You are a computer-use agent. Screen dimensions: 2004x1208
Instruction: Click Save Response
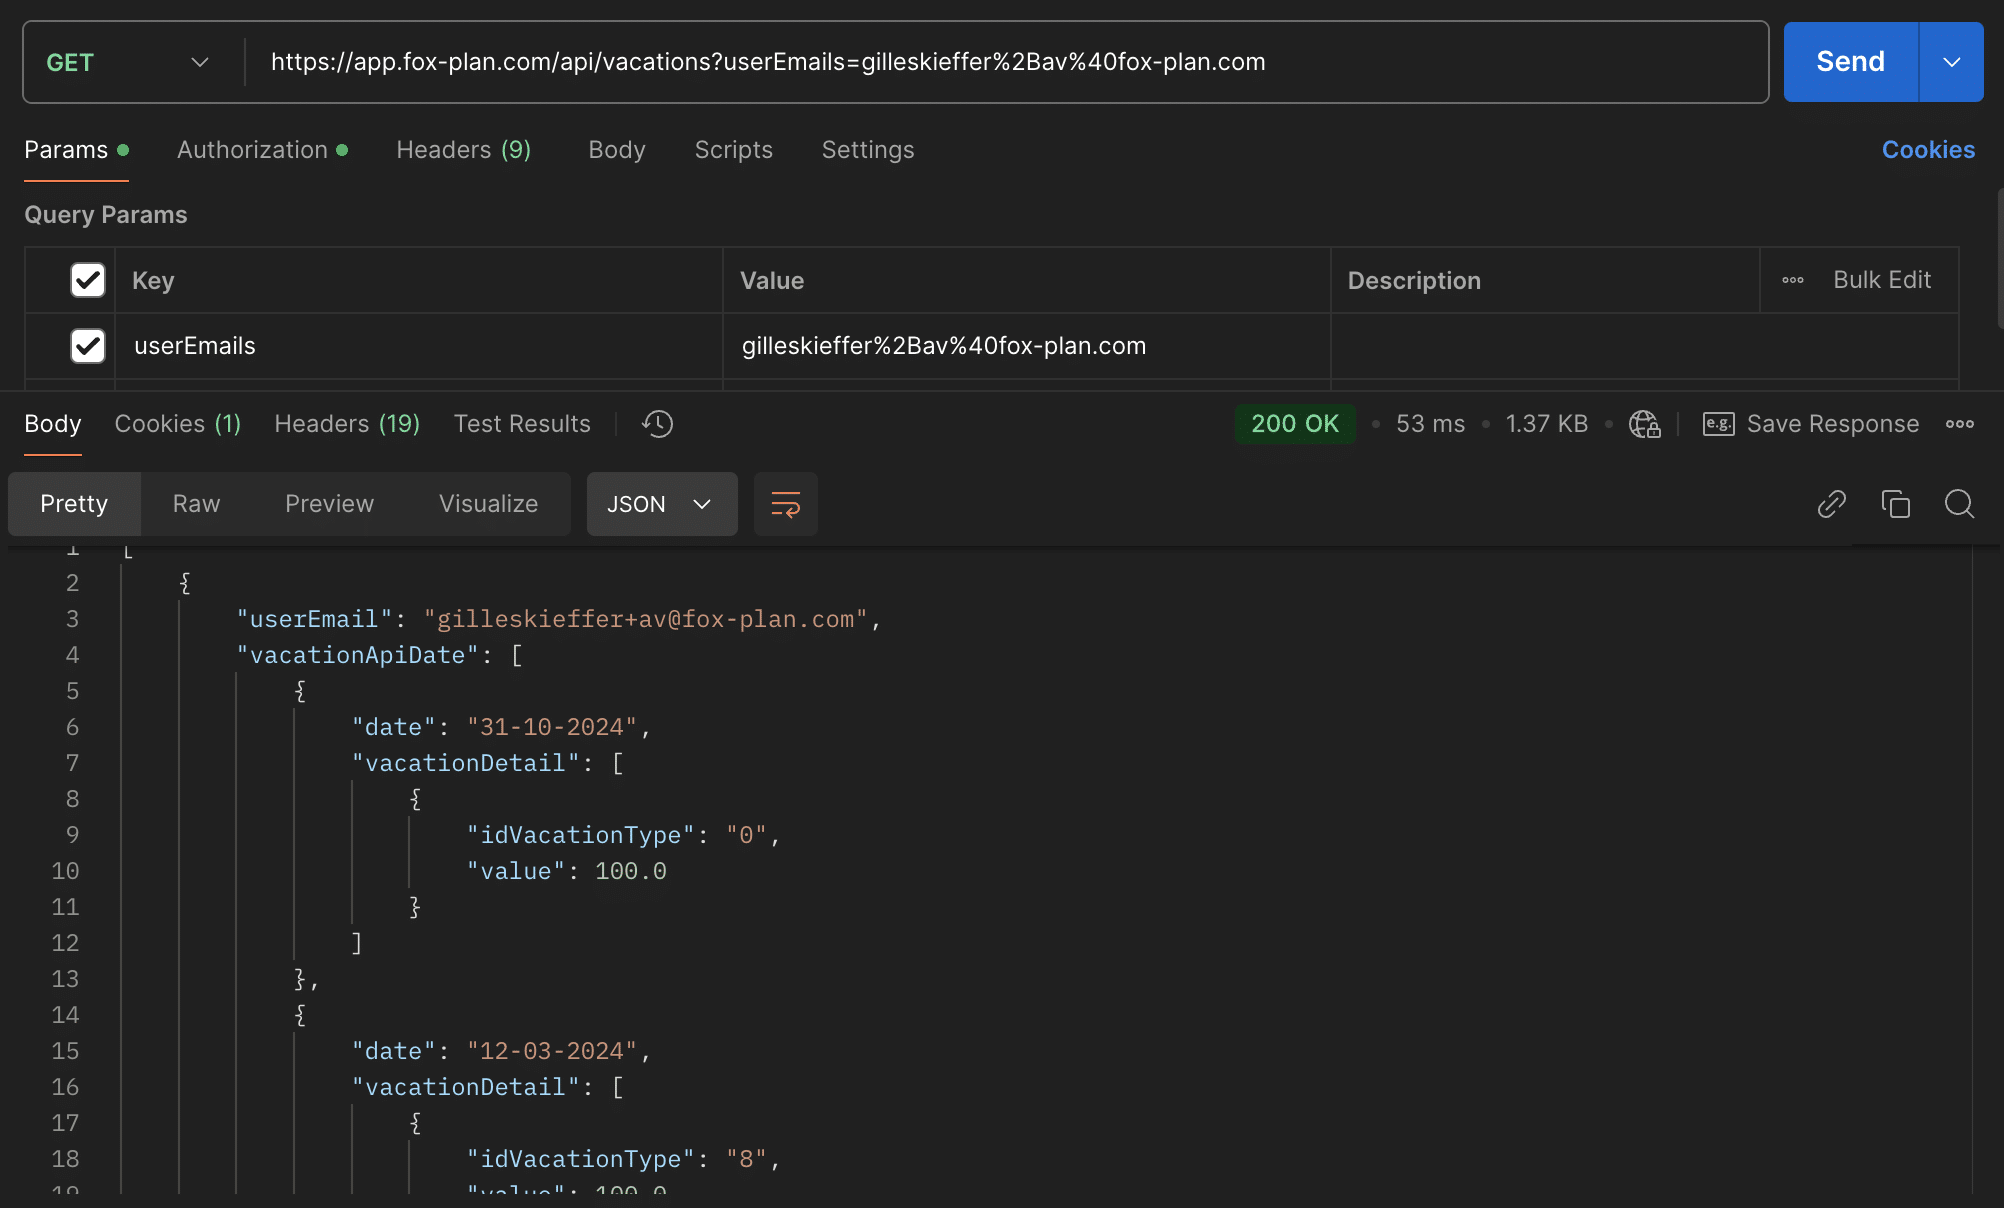coord(1833,424)
